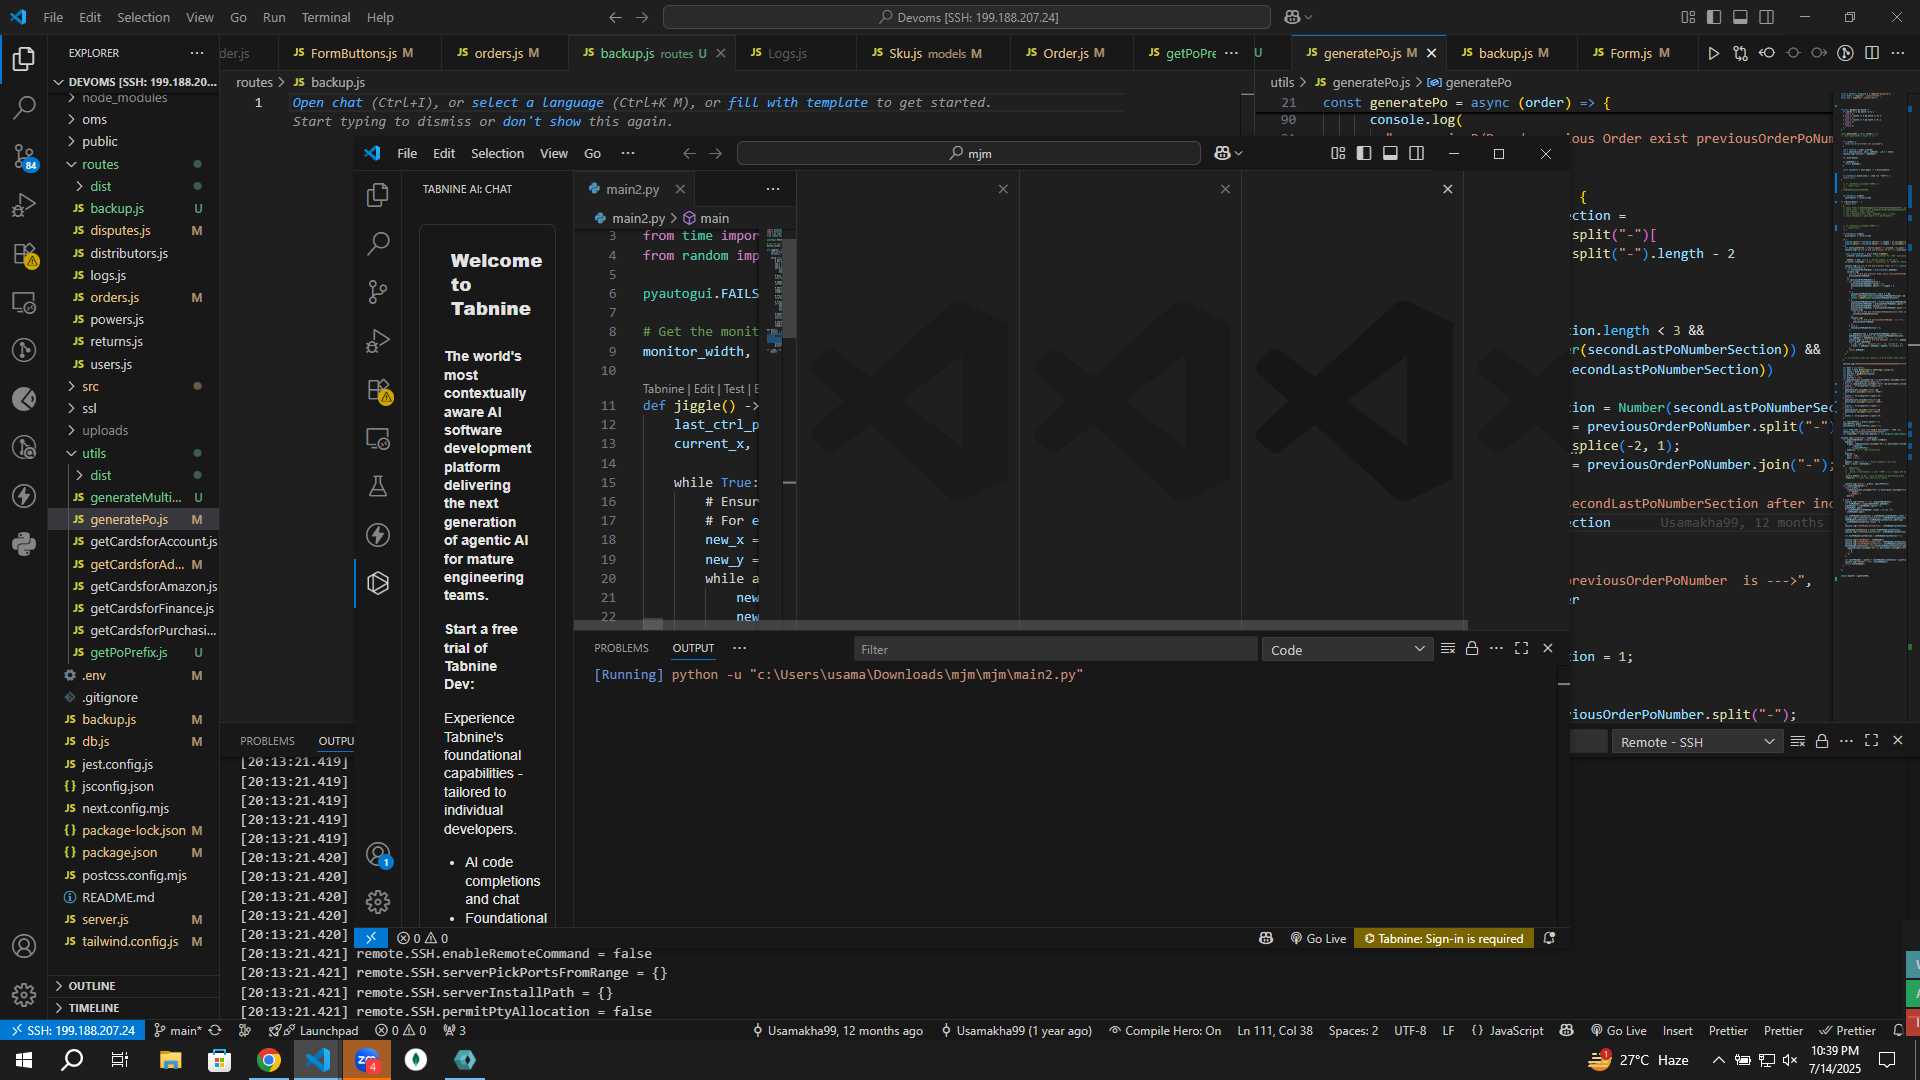
Task: Focus the Filter field in mjm Output panel
Action: pyautogui.click(x=1055, y=649)
